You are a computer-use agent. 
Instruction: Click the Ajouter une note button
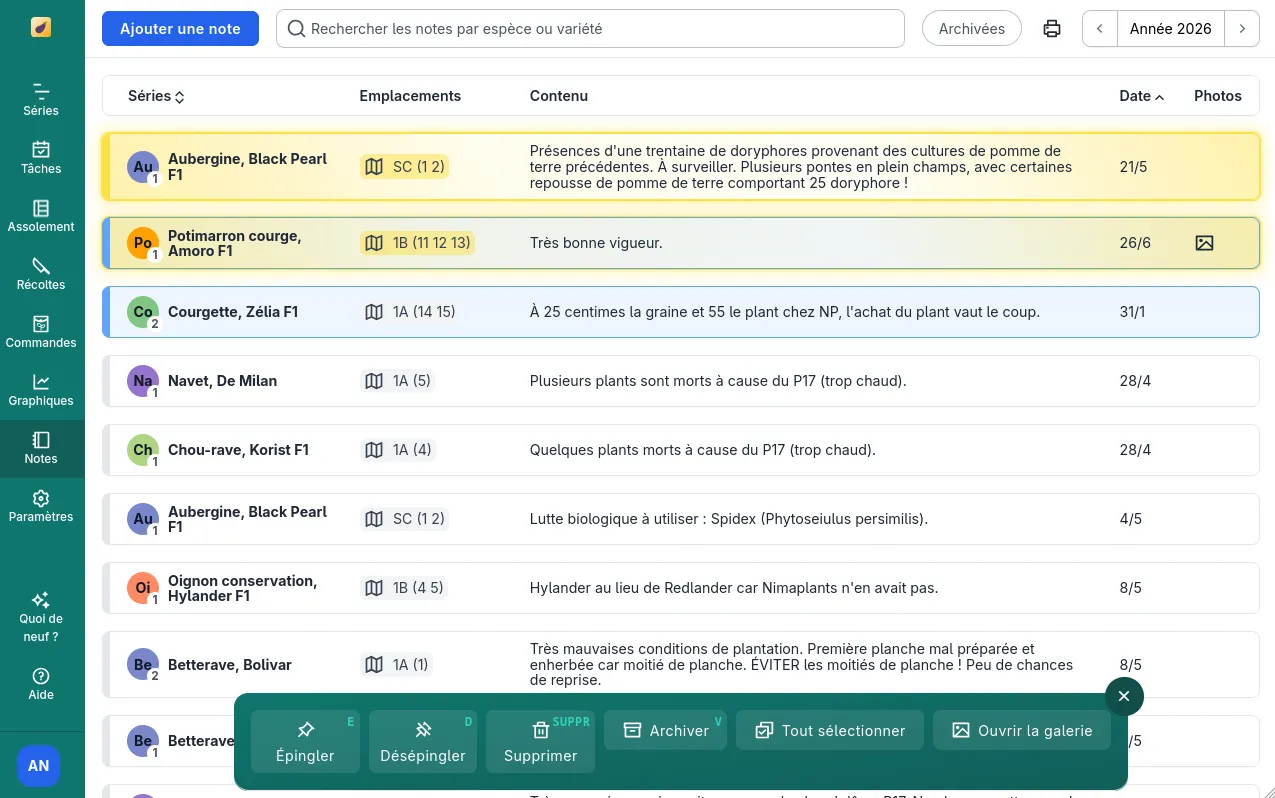[x=180, y=29]
